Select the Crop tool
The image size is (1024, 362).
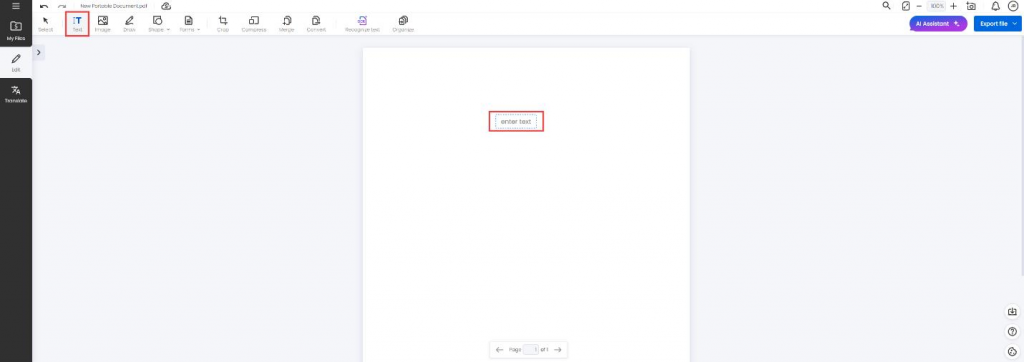(x=223, y=24)
